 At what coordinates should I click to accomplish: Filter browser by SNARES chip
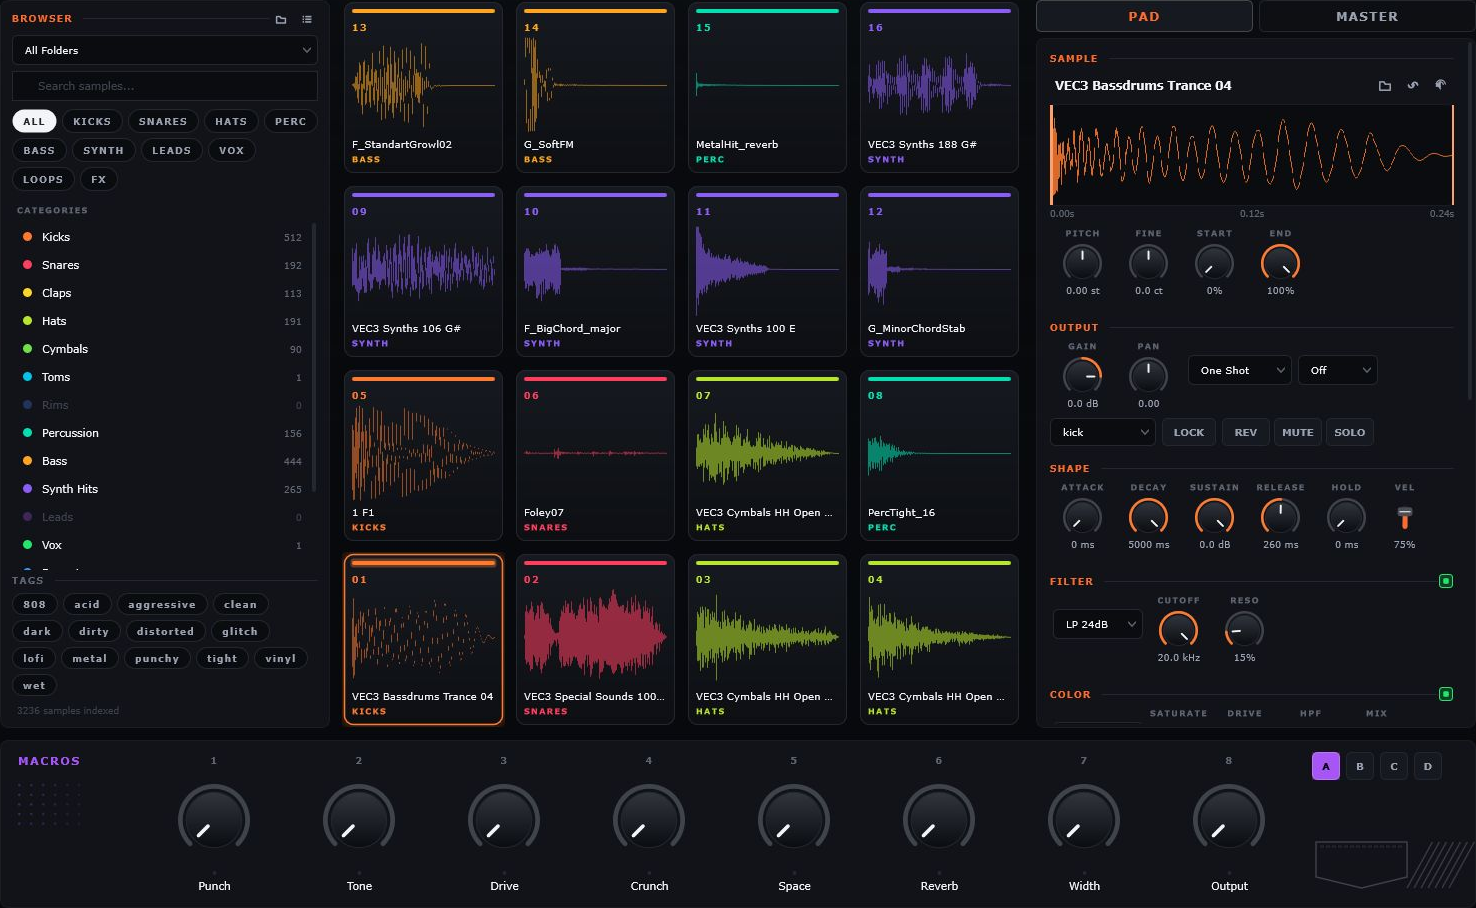click(x=163, y=121)
